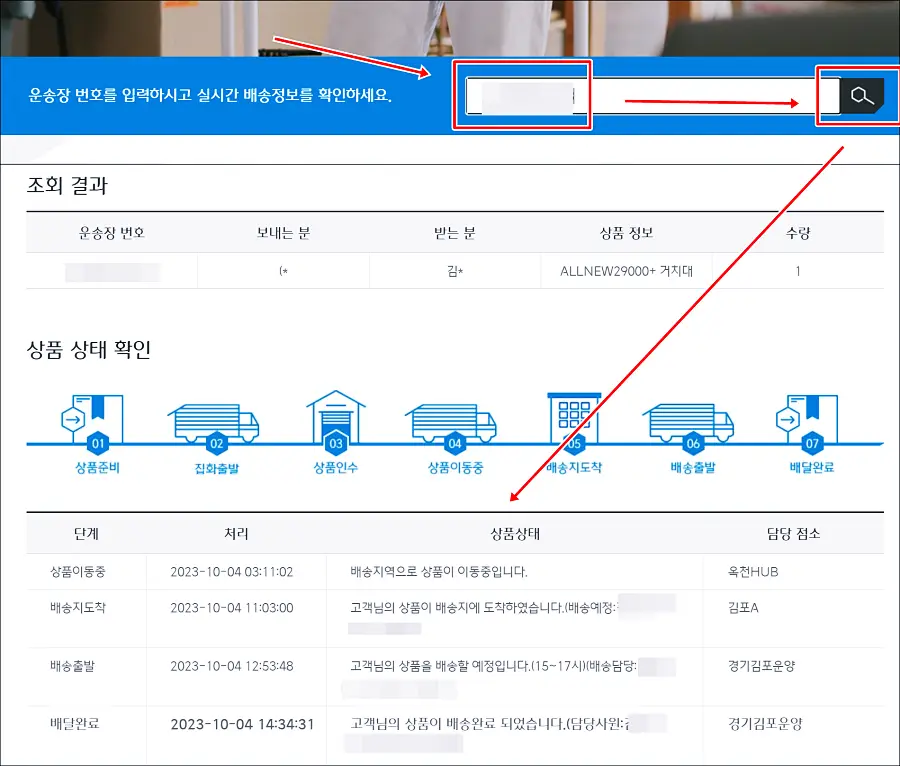Click the 옥천HUB branch cell
The image size is (900, 766).
pos(753,571)
